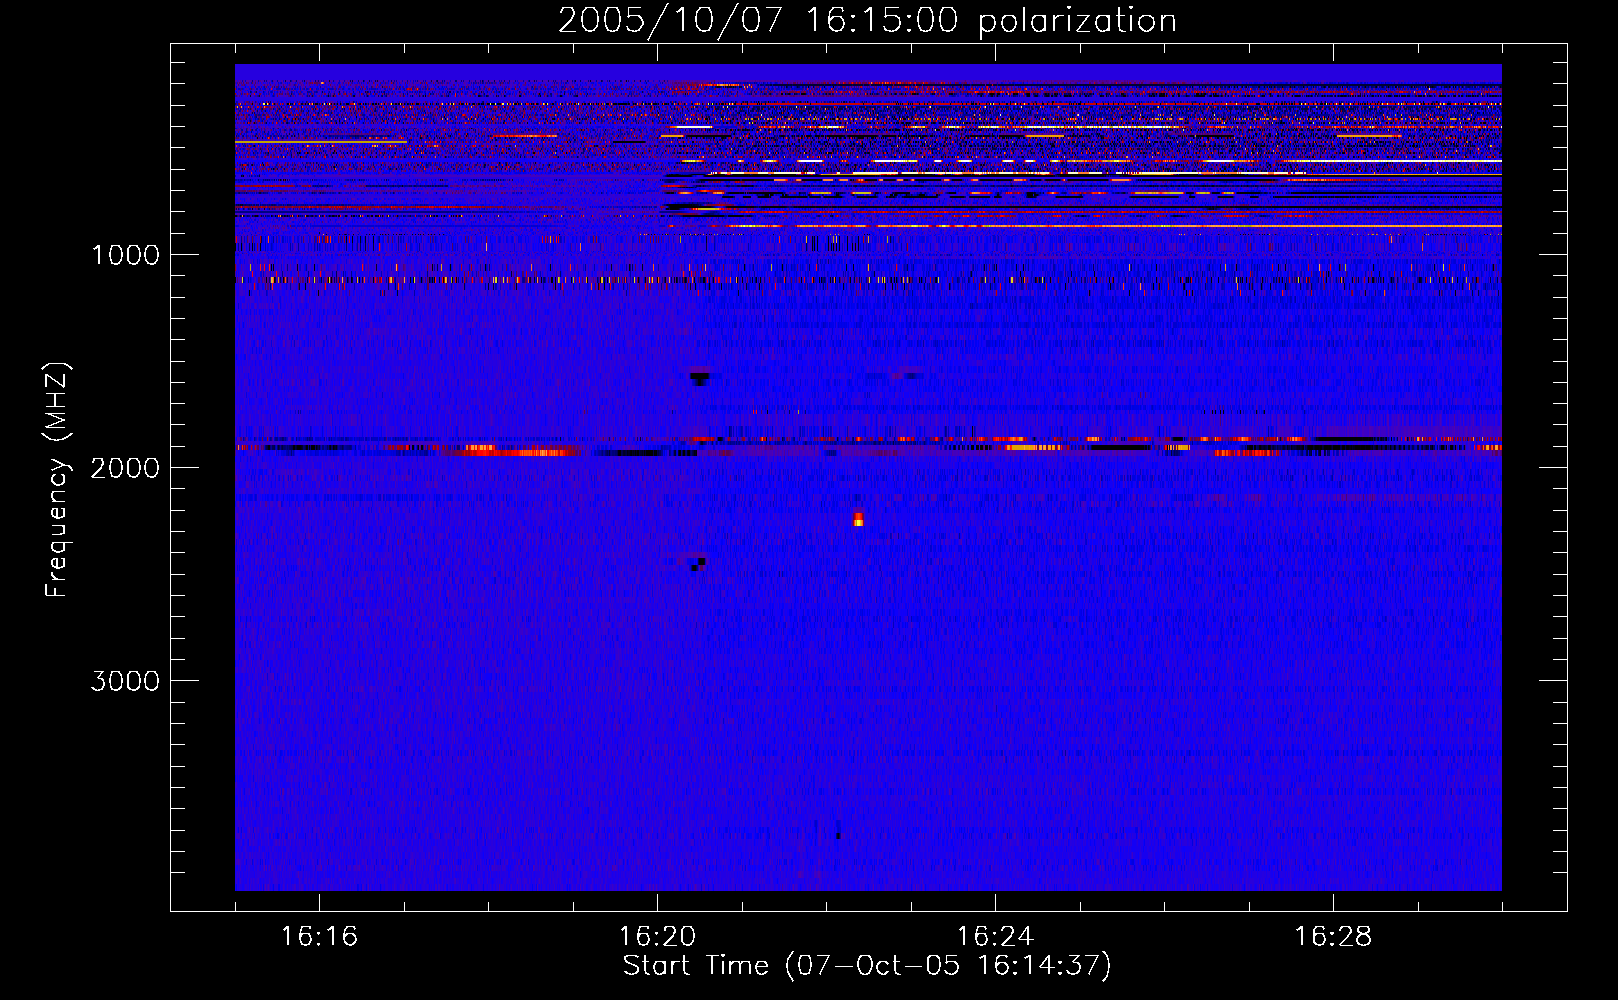Click the "Start Time (07-Oct-05 16:14:37)" axis label

(867, 966)
